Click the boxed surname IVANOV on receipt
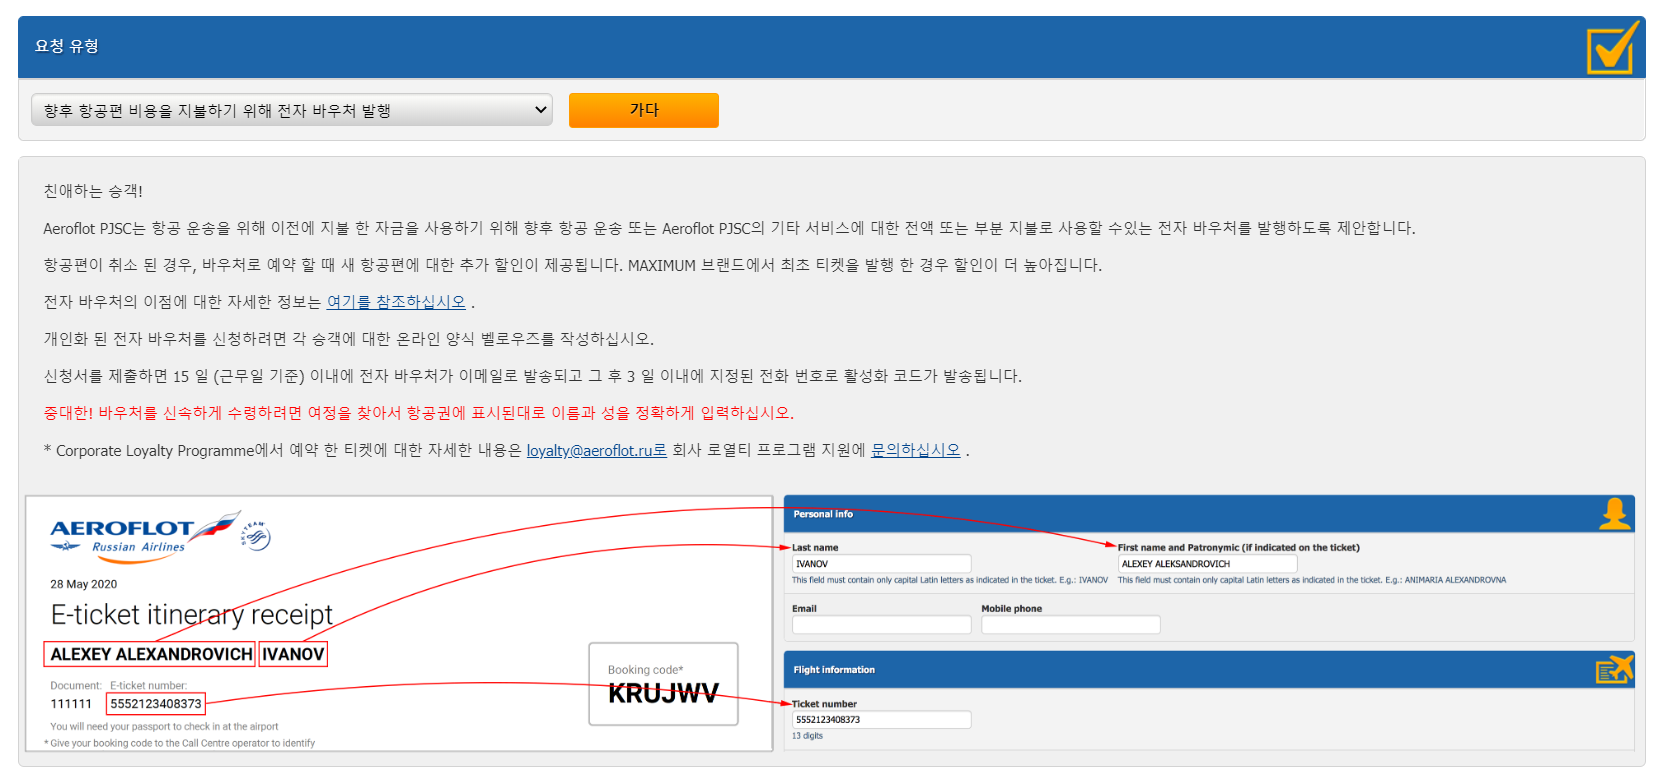Viewport: 1660px width, 772px height. 293,654
